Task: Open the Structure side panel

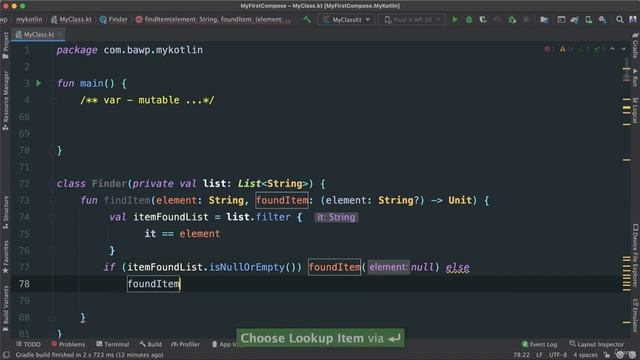Action: pos(5,213)
